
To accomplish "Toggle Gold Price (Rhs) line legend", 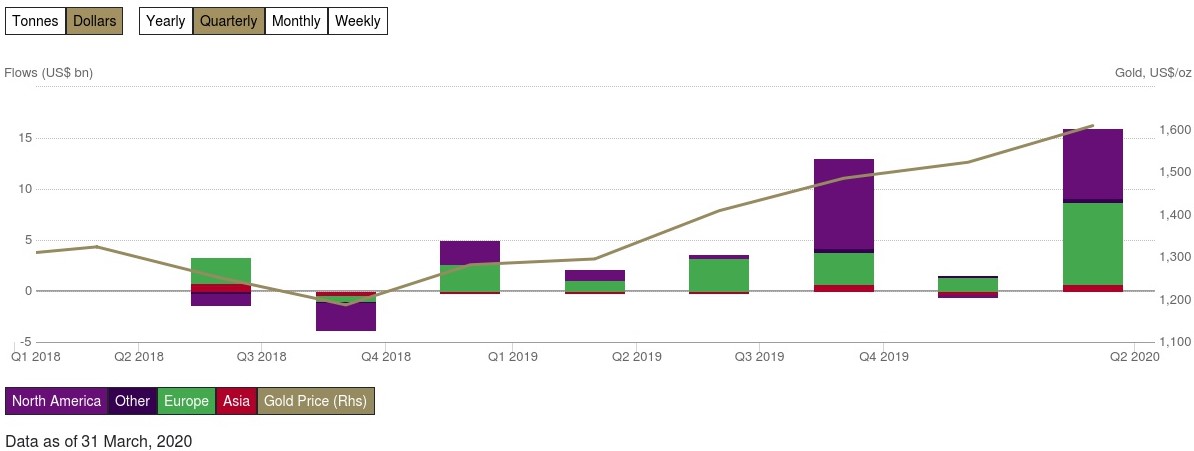I will [x=316, y=401].
